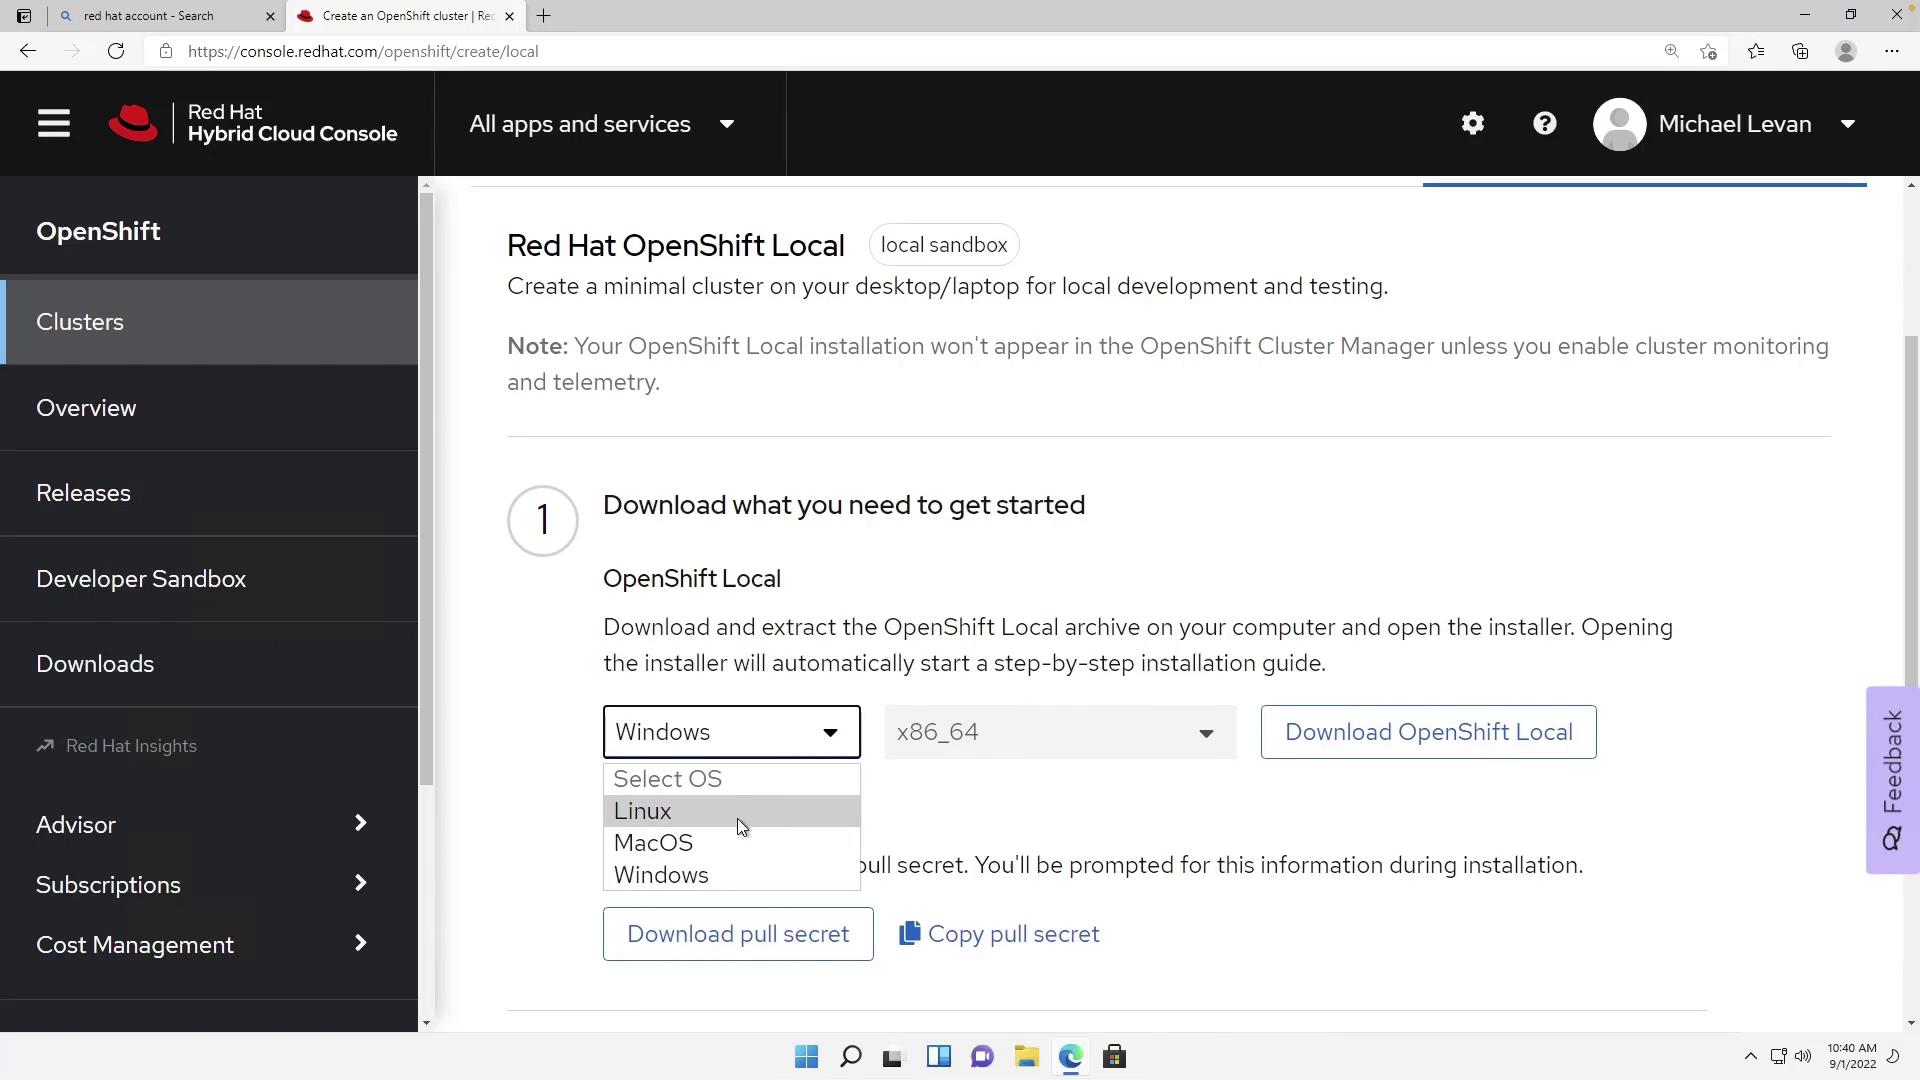Click the browser refresh icon
This screenshot has width=1920, height=1080.
coord(116,51)
